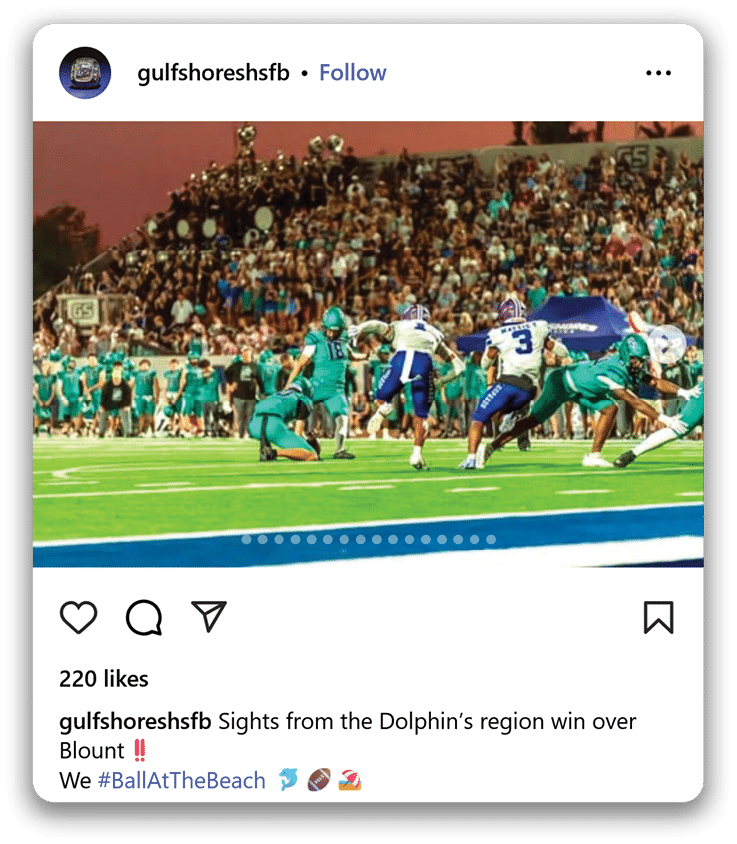Click the red double exclamation emoji

coord(139,750)
